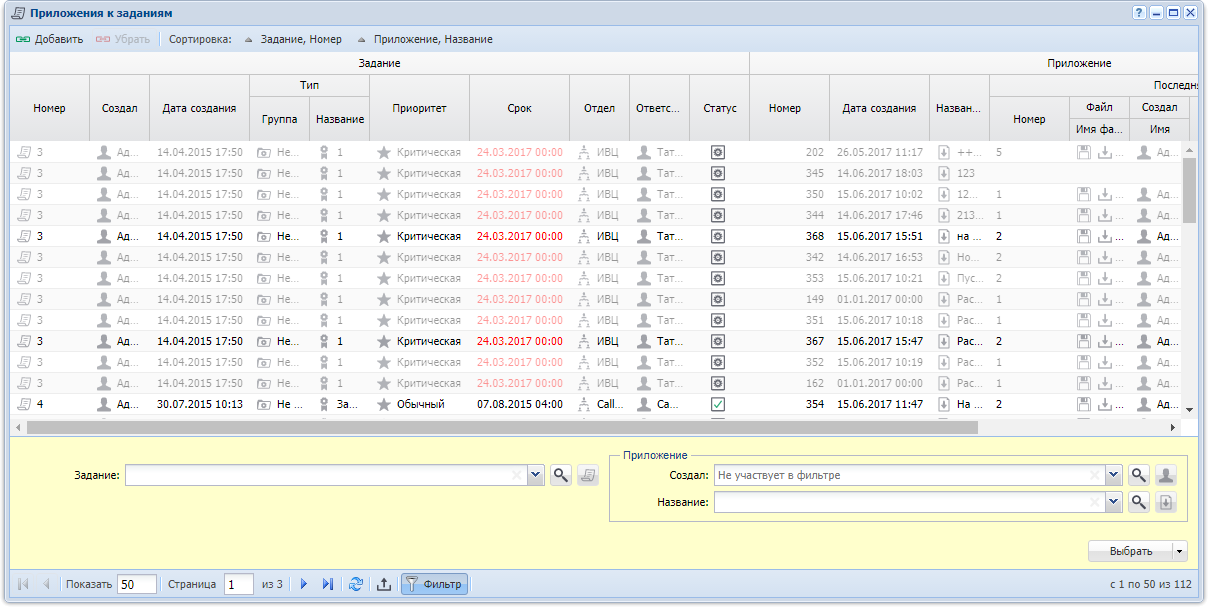
Task: Click the search magnifier next to Название
Action: point(1139,502)
